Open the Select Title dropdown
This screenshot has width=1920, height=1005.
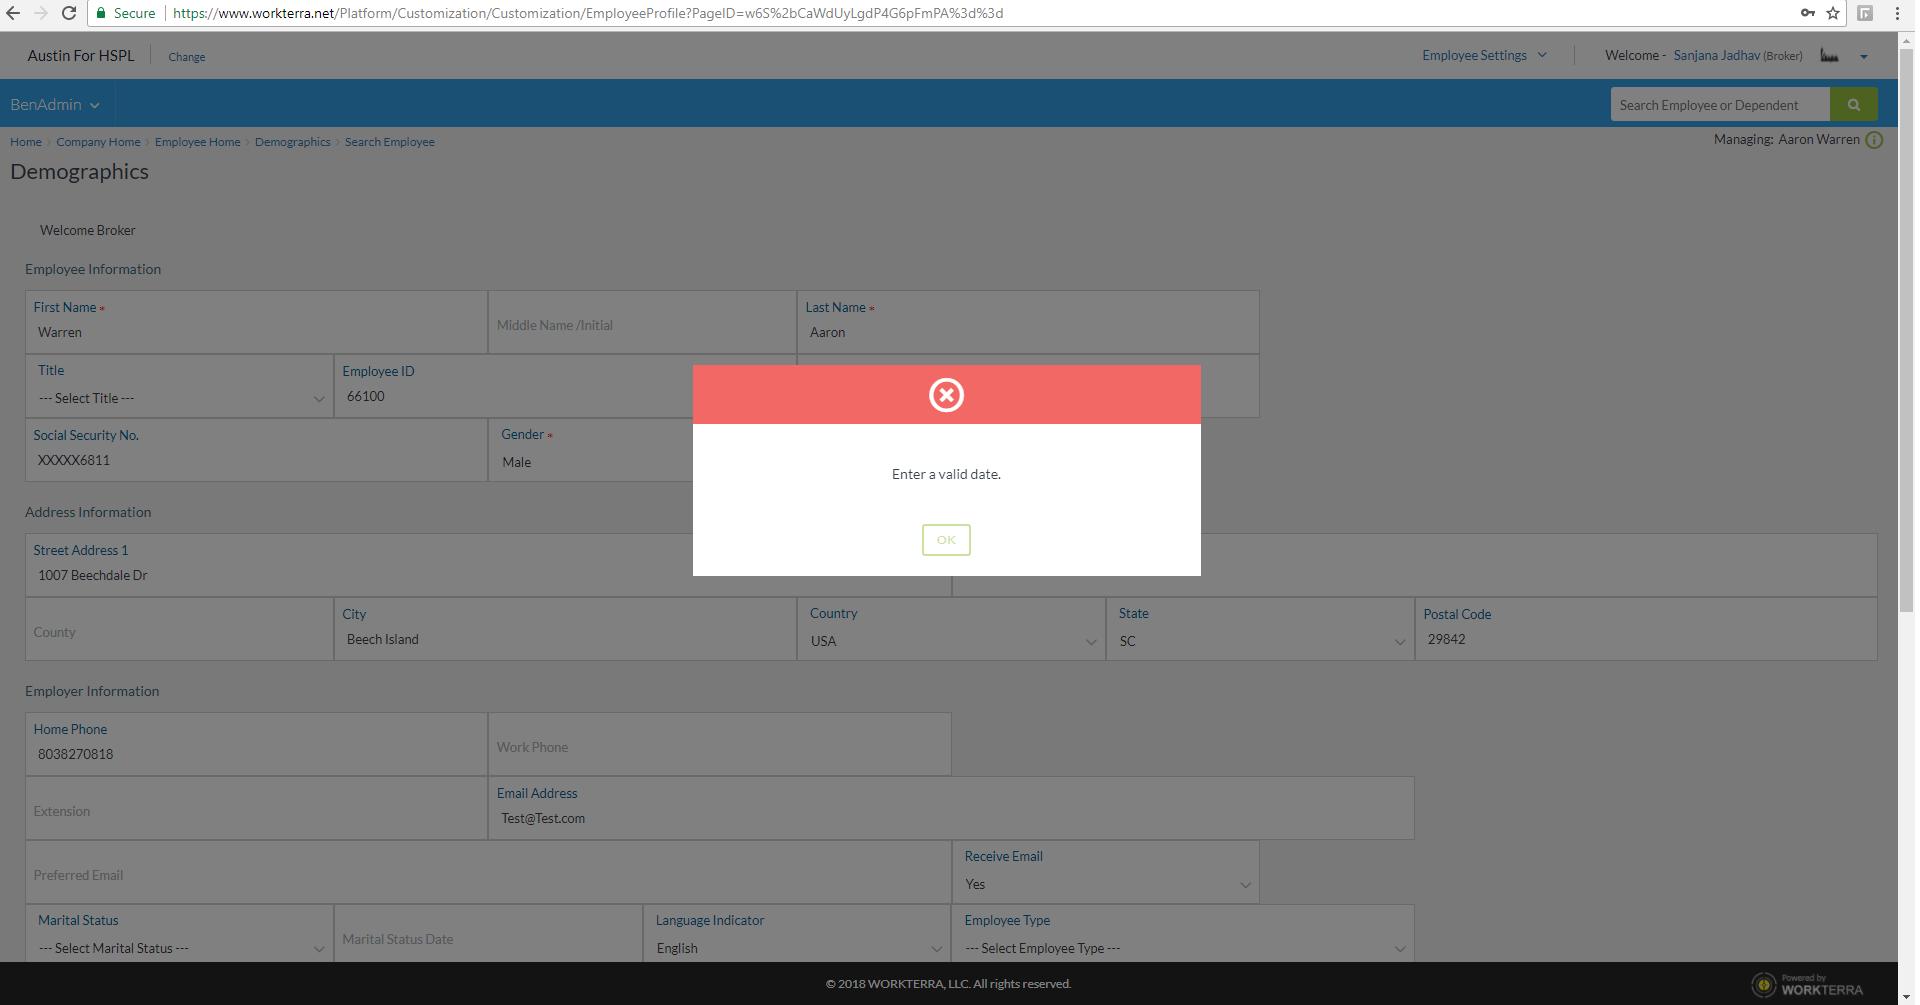point(180,398)
